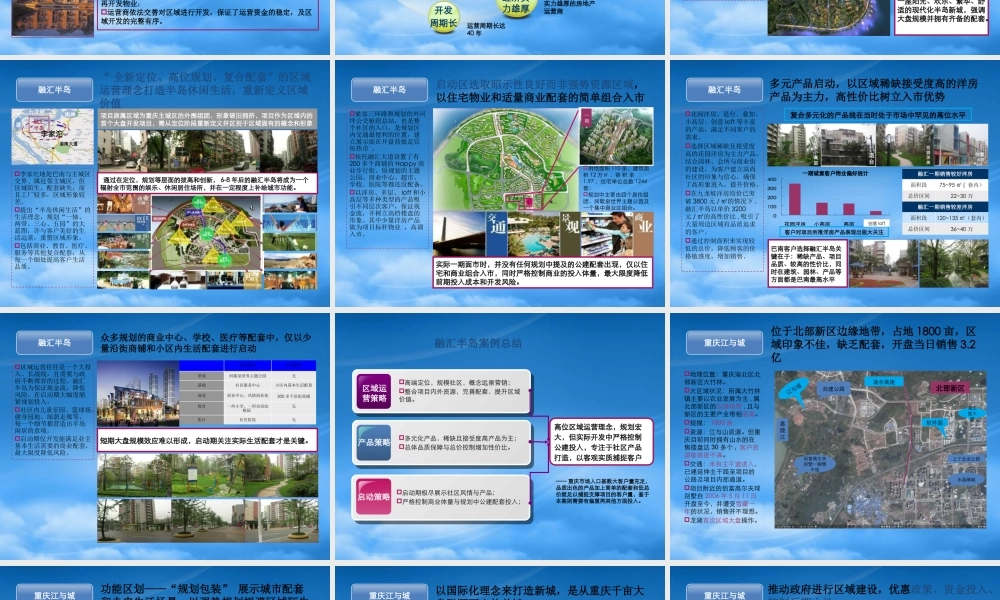Click the 融汇半岛 label on 众多规划的商业中心 slide
The image size is (1000, 600).
[x=54, y=342]
